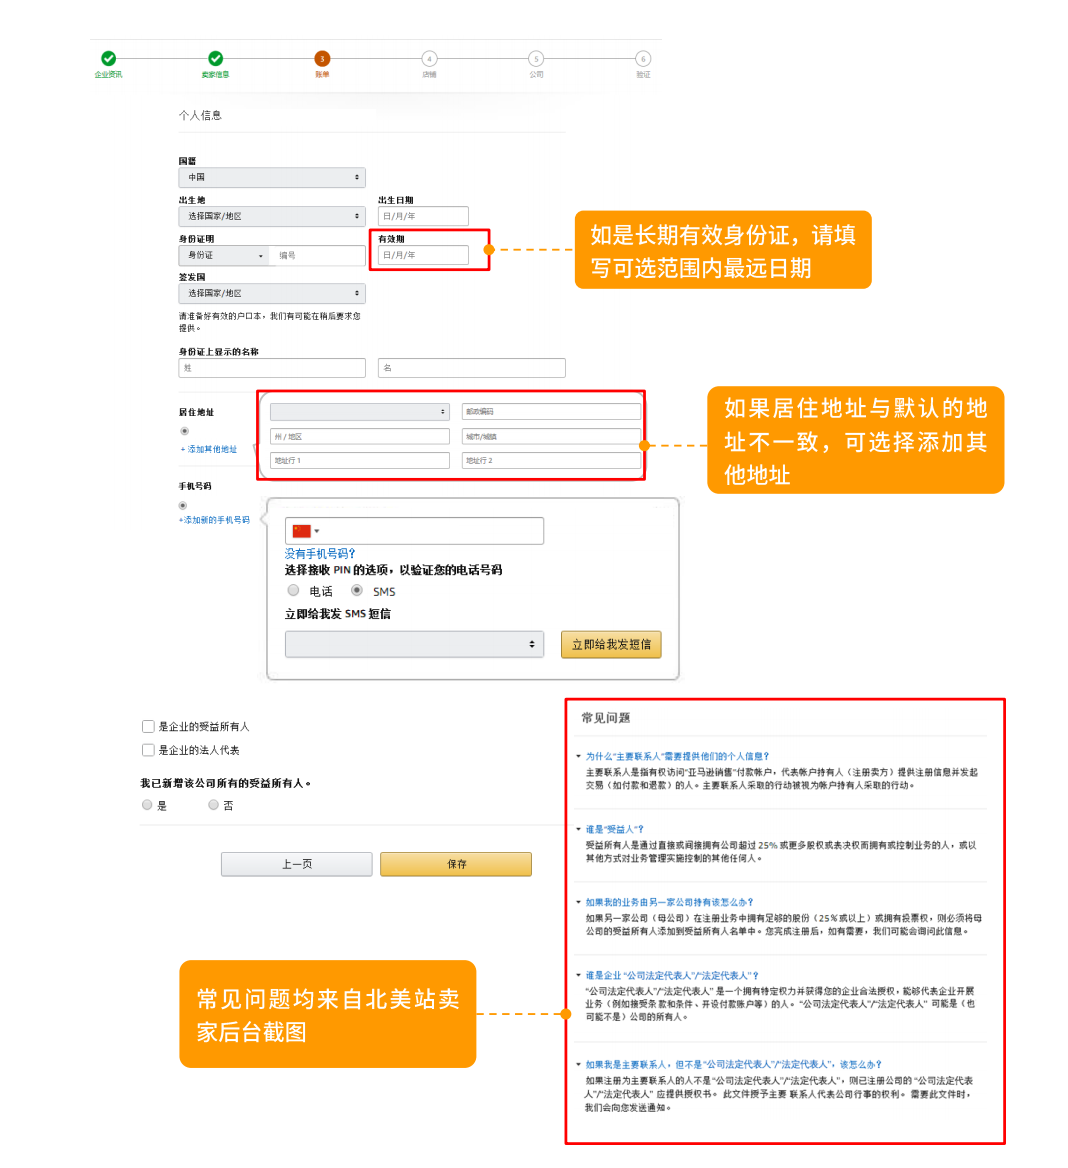Select the 电话 PIN verification option
Image resolution: width=1068 pixels, height=1168 pixels.
pyautogui.click(x=293, y=591)
